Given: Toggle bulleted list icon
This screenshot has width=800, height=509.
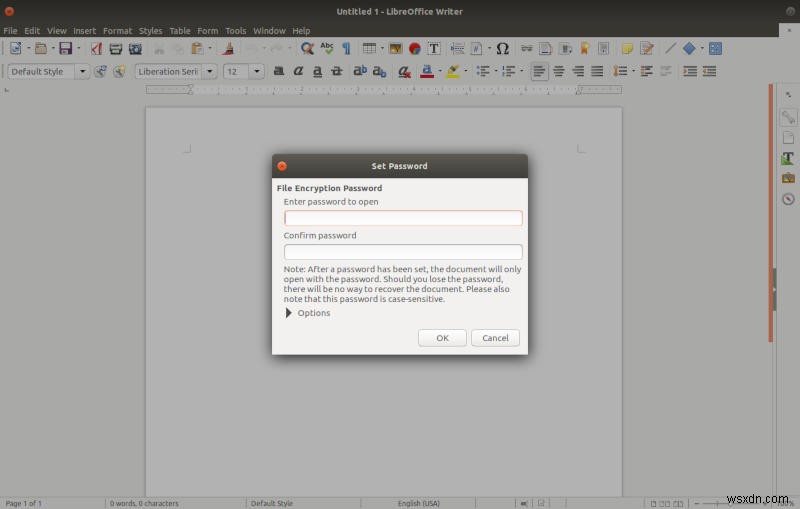Looking at the screenshot, I should coord(483,71).
